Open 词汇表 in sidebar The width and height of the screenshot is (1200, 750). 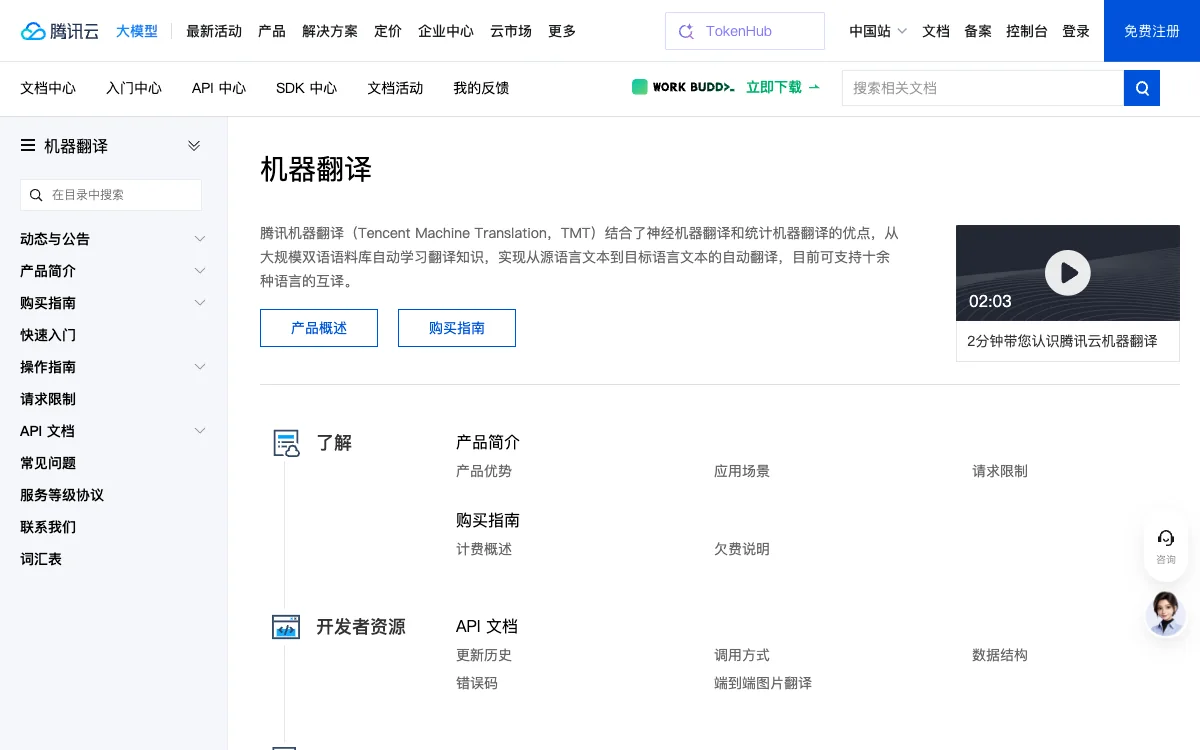41,559
